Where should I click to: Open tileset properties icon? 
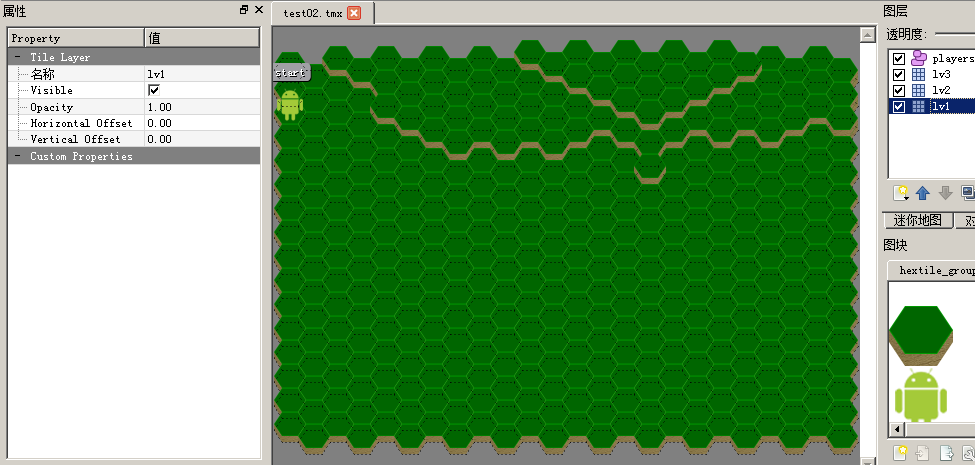click(968, 453)
